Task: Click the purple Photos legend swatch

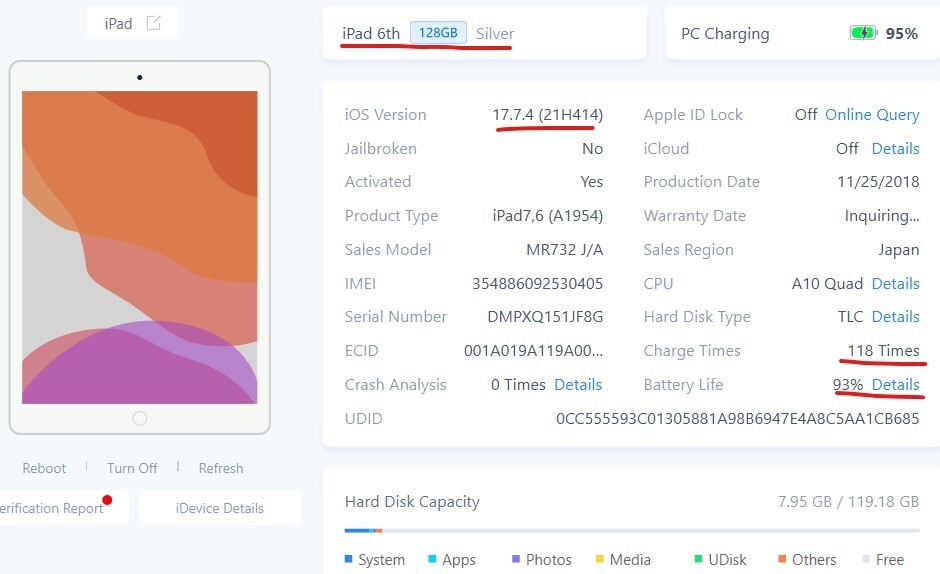Action: coord(516,559)
